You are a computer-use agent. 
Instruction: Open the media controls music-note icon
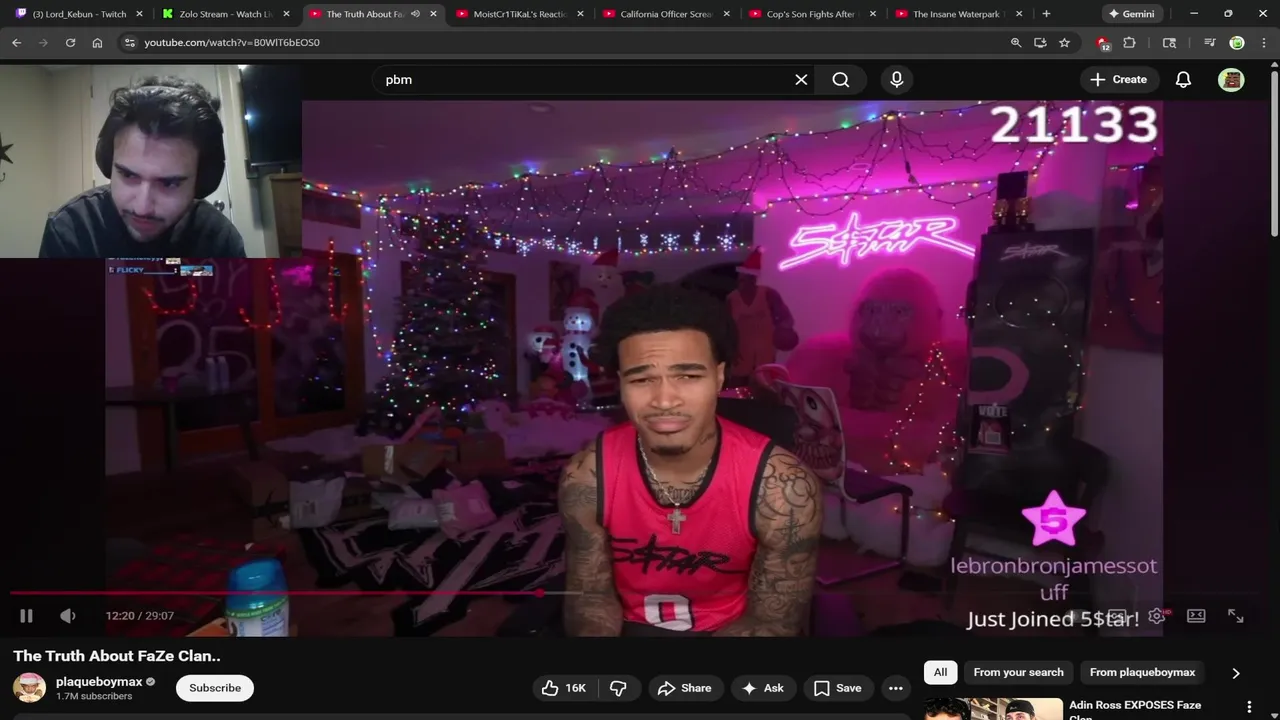(1209, 43)
